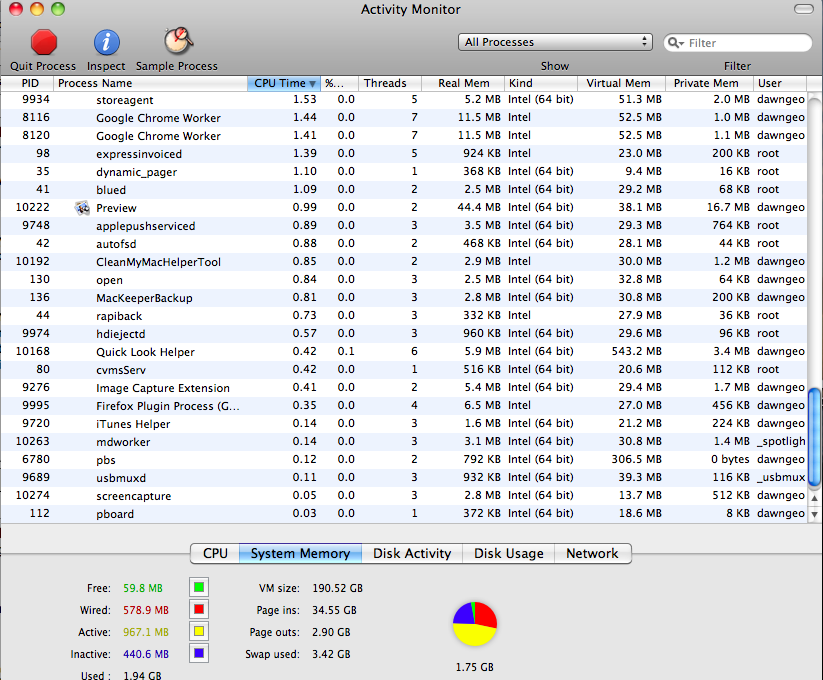The image size is (823, 680).
Task: Sort by Process Name column header
Action: 150,83
